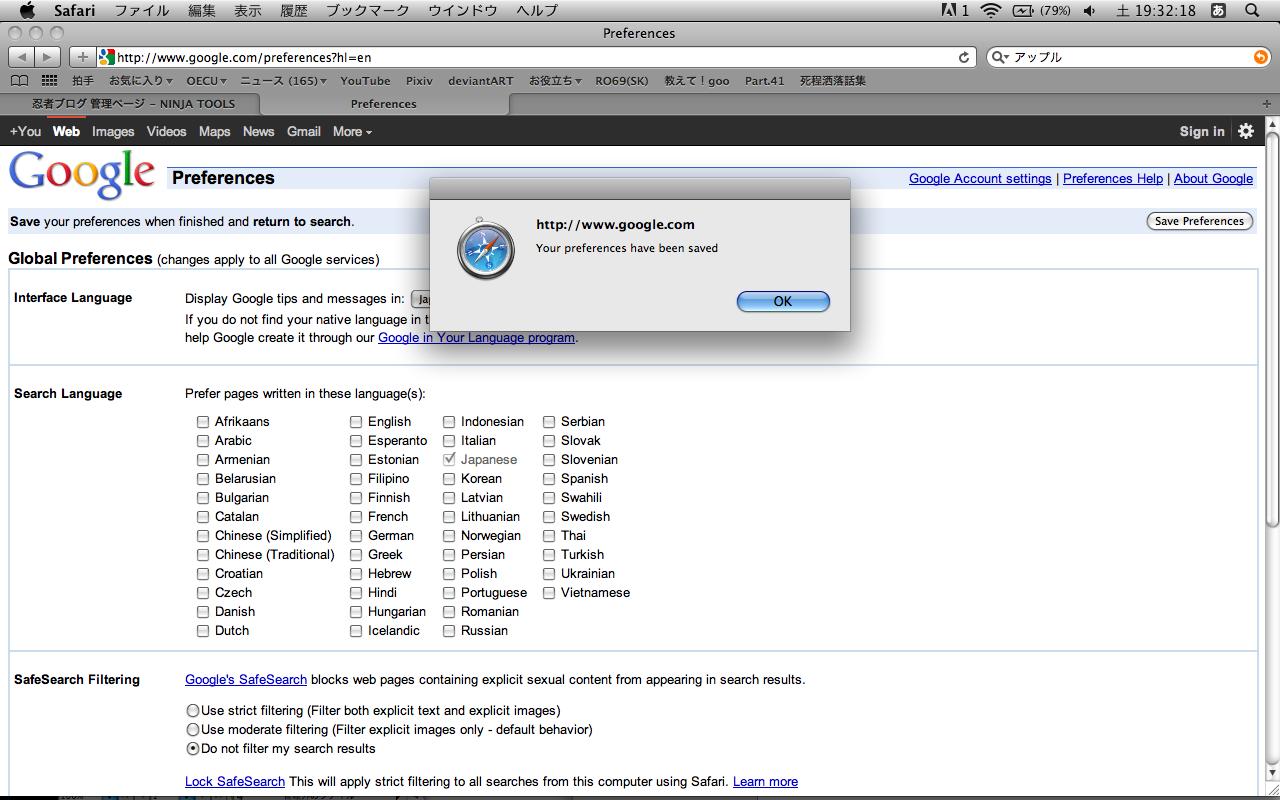This screenshot has width=1280, height=800.
Task: Open Gmail from the Google bar
Action: pyautogui.click(x=304, y=132)
